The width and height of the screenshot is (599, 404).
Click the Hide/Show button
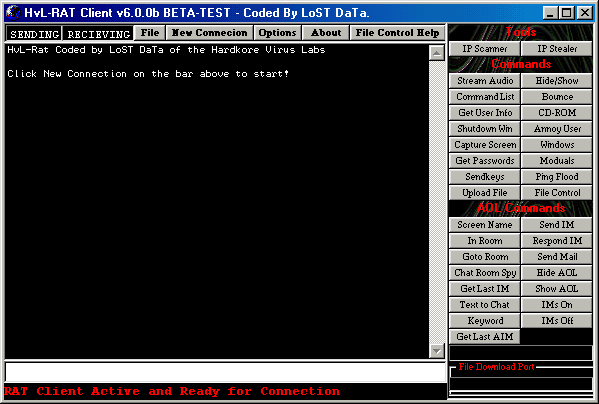(557, 81)
